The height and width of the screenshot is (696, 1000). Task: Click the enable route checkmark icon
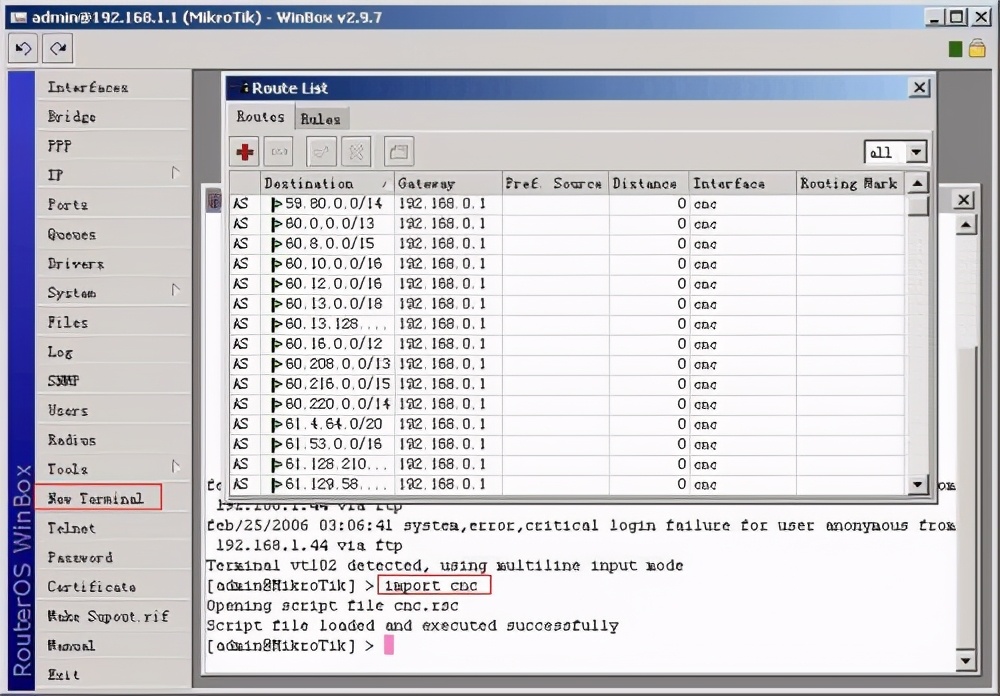point(322,152)
